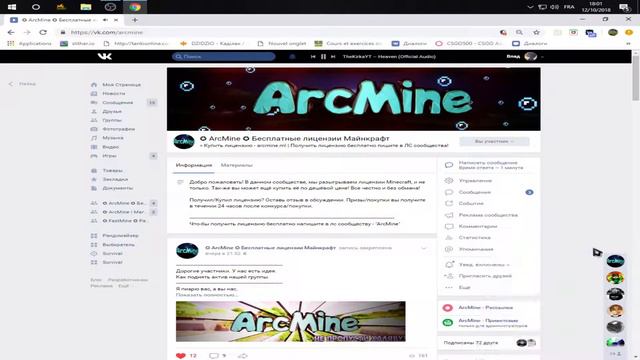Switch to the Materials tab
The width and height of the screenshot is (640, 360).
point(237,165)
